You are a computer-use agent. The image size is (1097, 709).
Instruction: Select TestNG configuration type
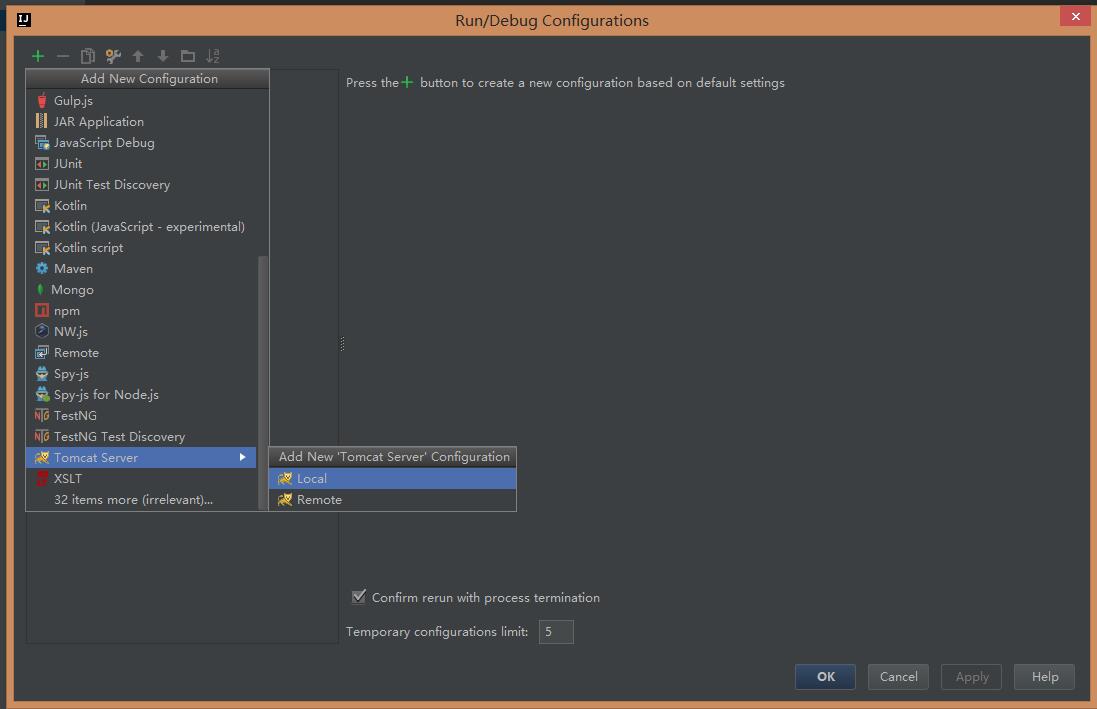click(x=141, y=416)
